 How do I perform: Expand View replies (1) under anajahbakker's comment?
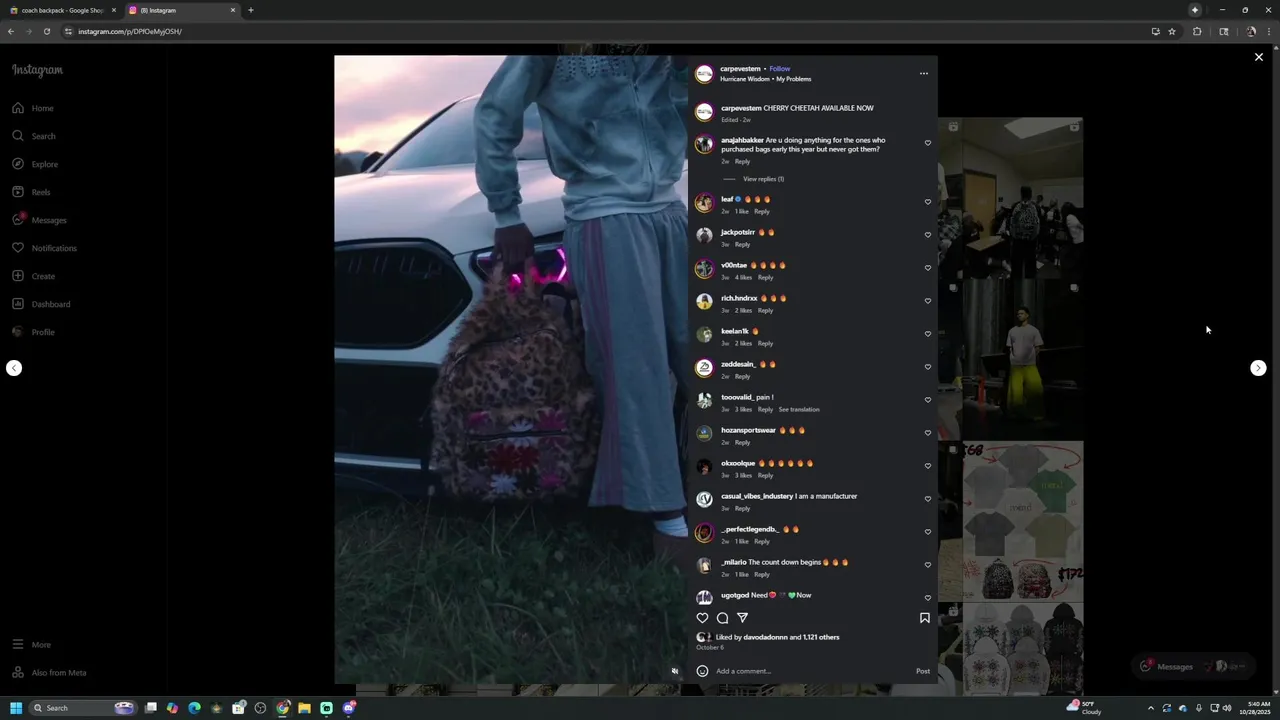click(x=763, y=179)
